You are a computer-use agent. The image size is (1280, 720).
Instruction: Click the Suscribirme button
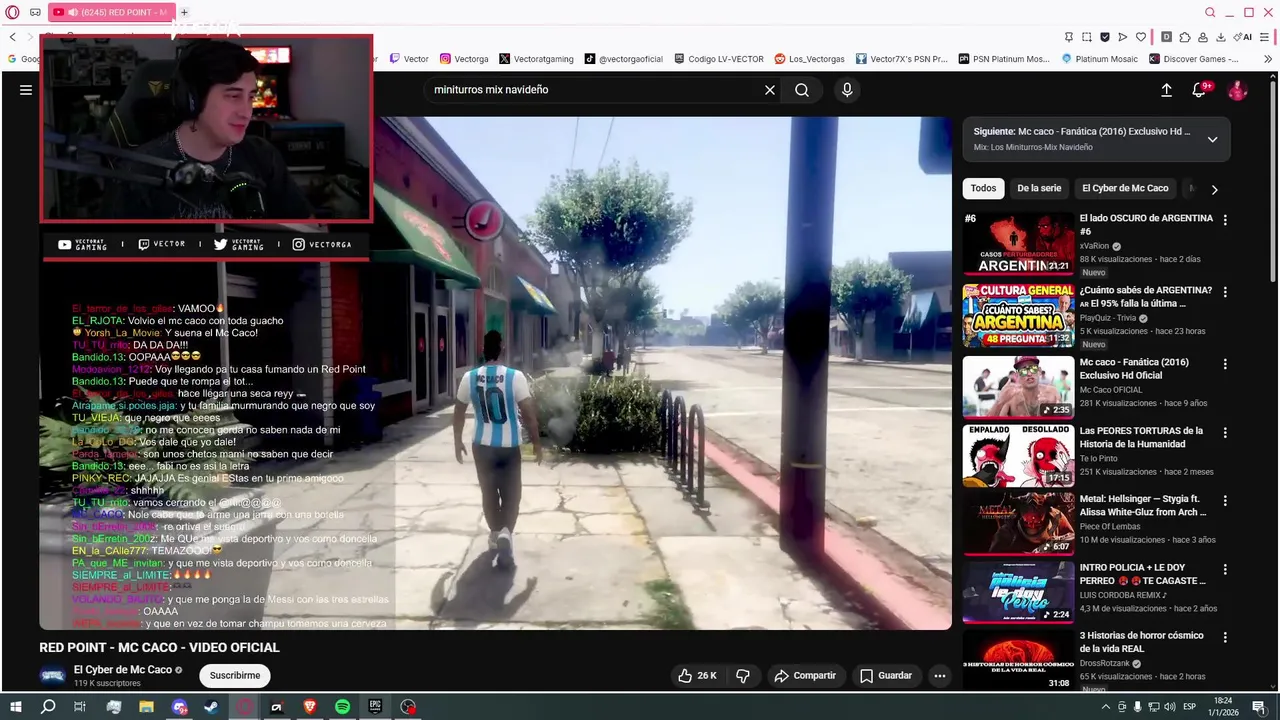pyautogui.click(x=235, y=676)
